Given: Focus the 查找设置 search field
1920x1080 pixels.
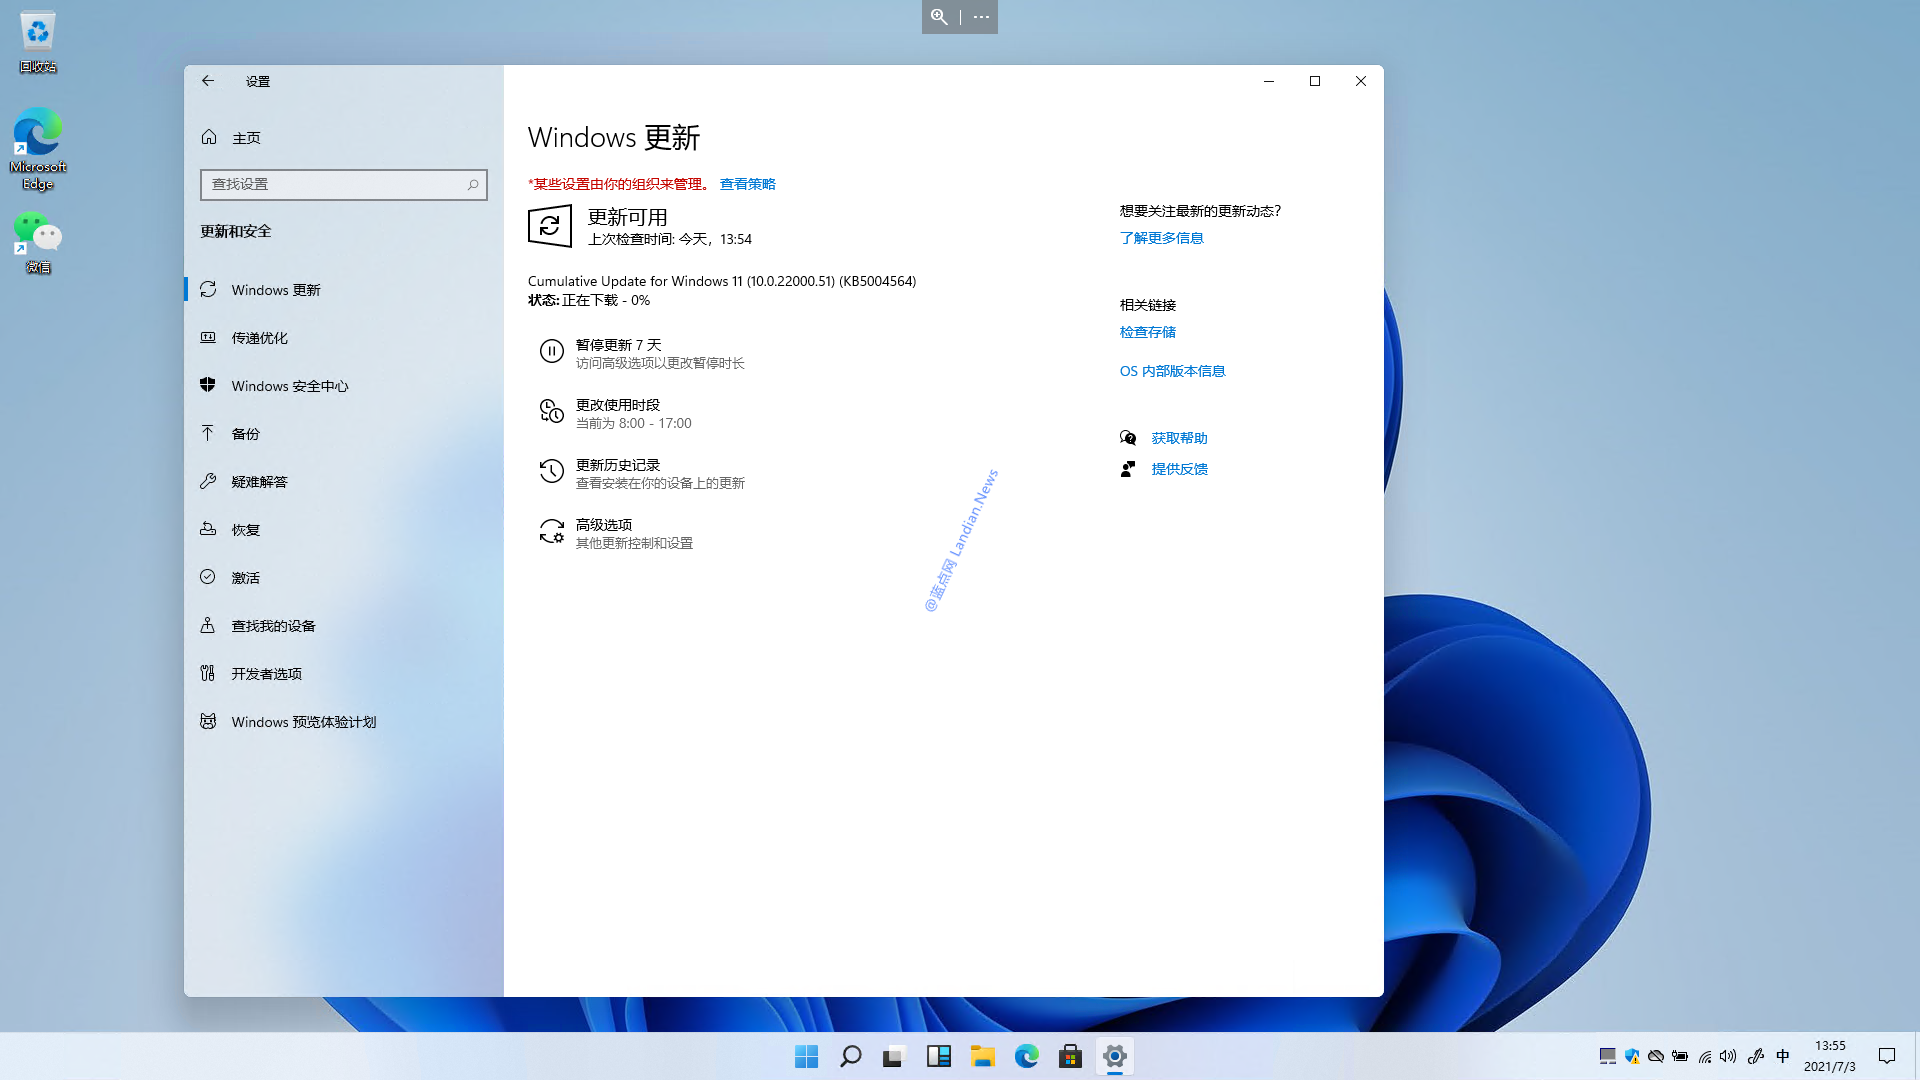Looking at the screenshot, I should pos(344,184).
